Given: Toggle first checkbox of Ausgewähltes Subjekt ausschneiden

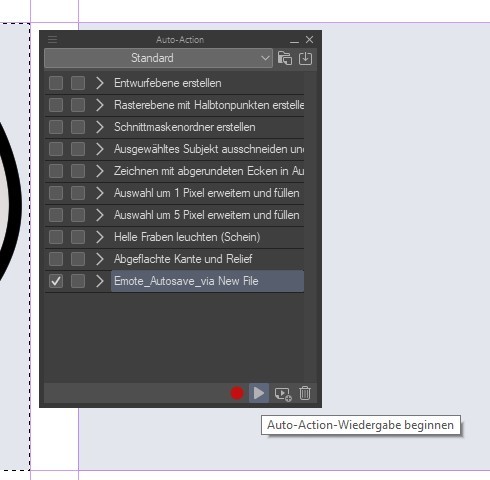Looking at the screenshot, I should (x=56, y=149).
